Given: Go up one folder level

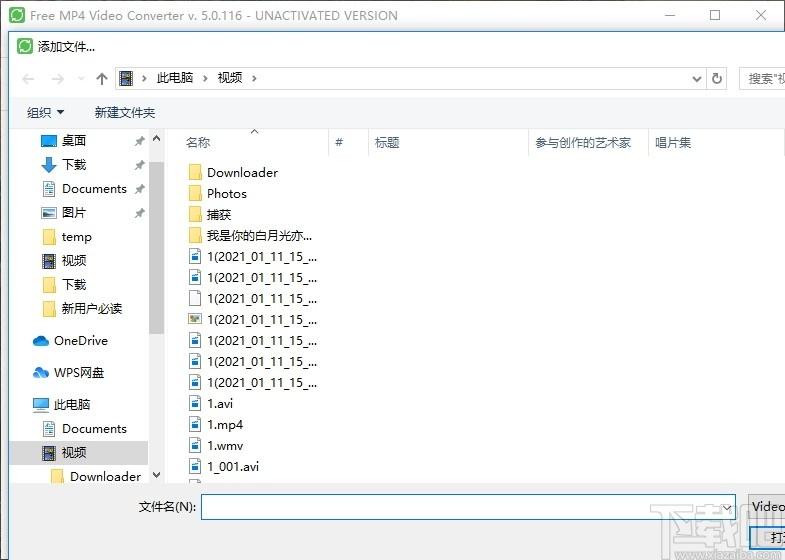Looking at the screenshot, I should 102,79.
